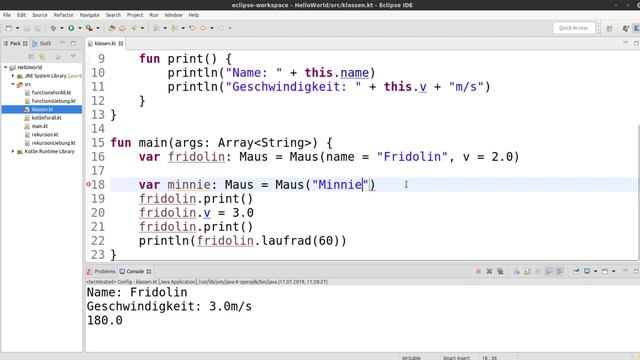Click Collapse All in Package Explorer
This screenshot has height=360, width=640.
(x=31, y=57)
